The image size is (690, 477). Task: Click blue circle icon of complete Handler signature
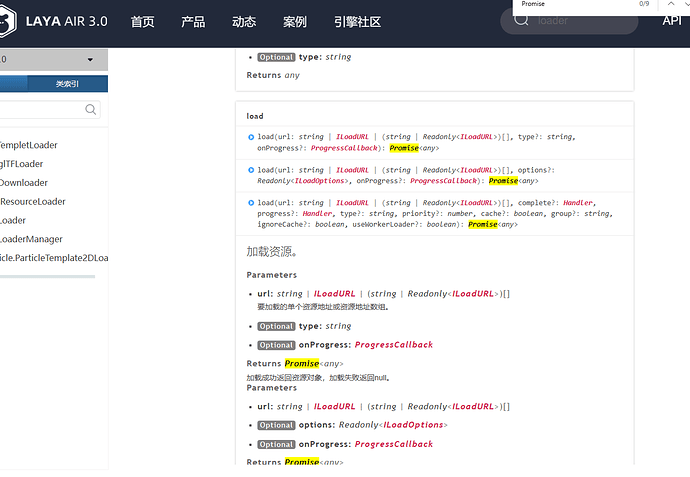click(x=251, y=203)
